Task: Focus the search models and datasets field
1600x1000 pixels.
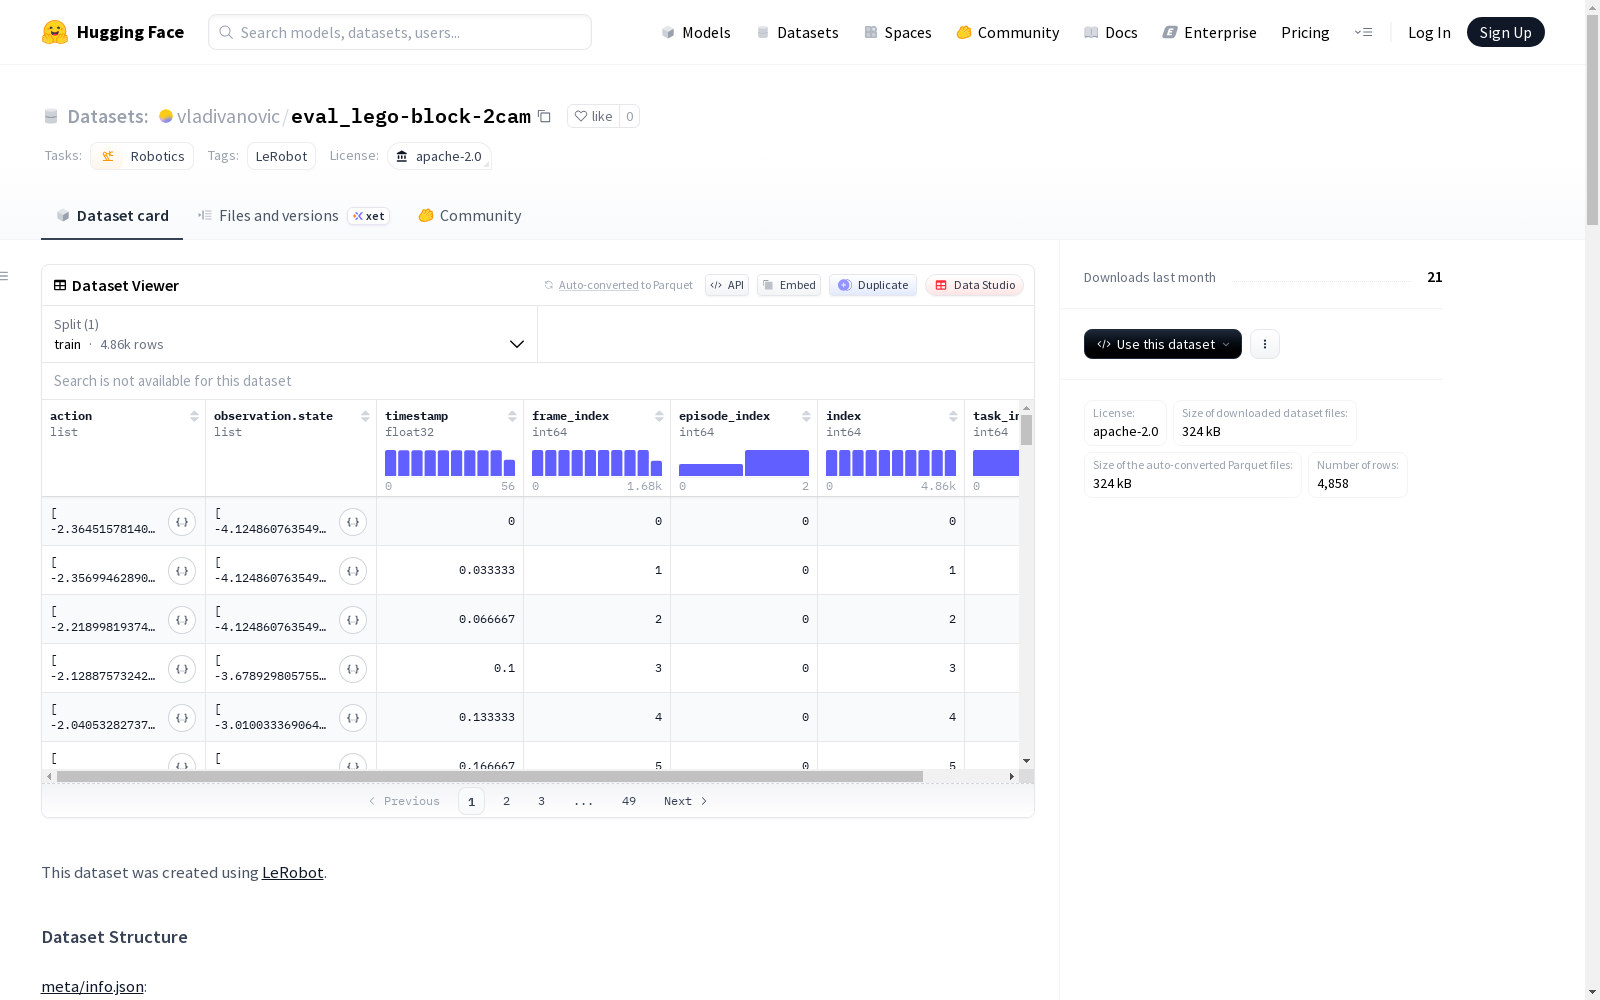Action: [x=400, y=32]
